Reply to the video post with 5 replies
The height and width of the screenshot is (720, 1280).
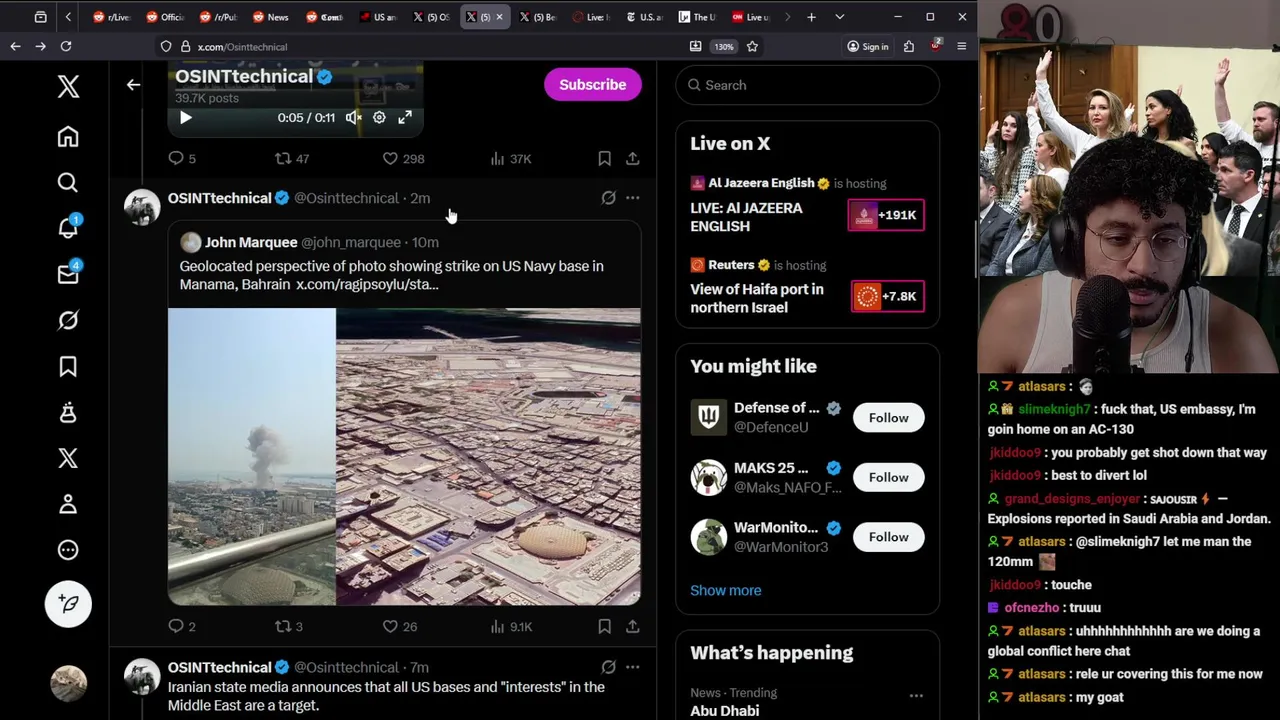[182, 158]
